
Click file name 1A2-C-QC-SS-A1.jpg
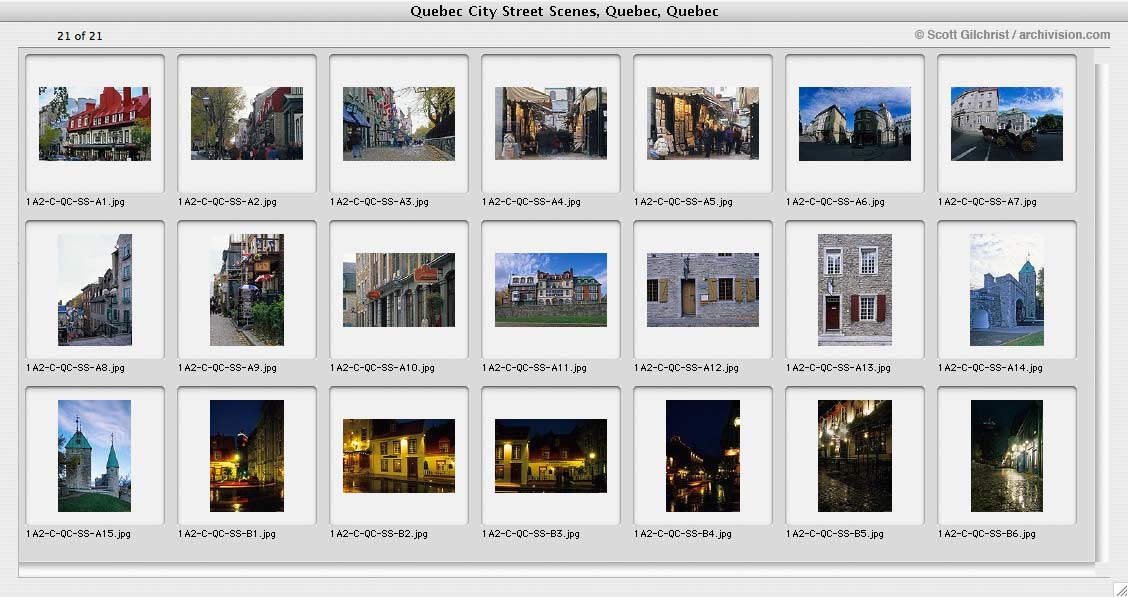[x=76, y=202]
